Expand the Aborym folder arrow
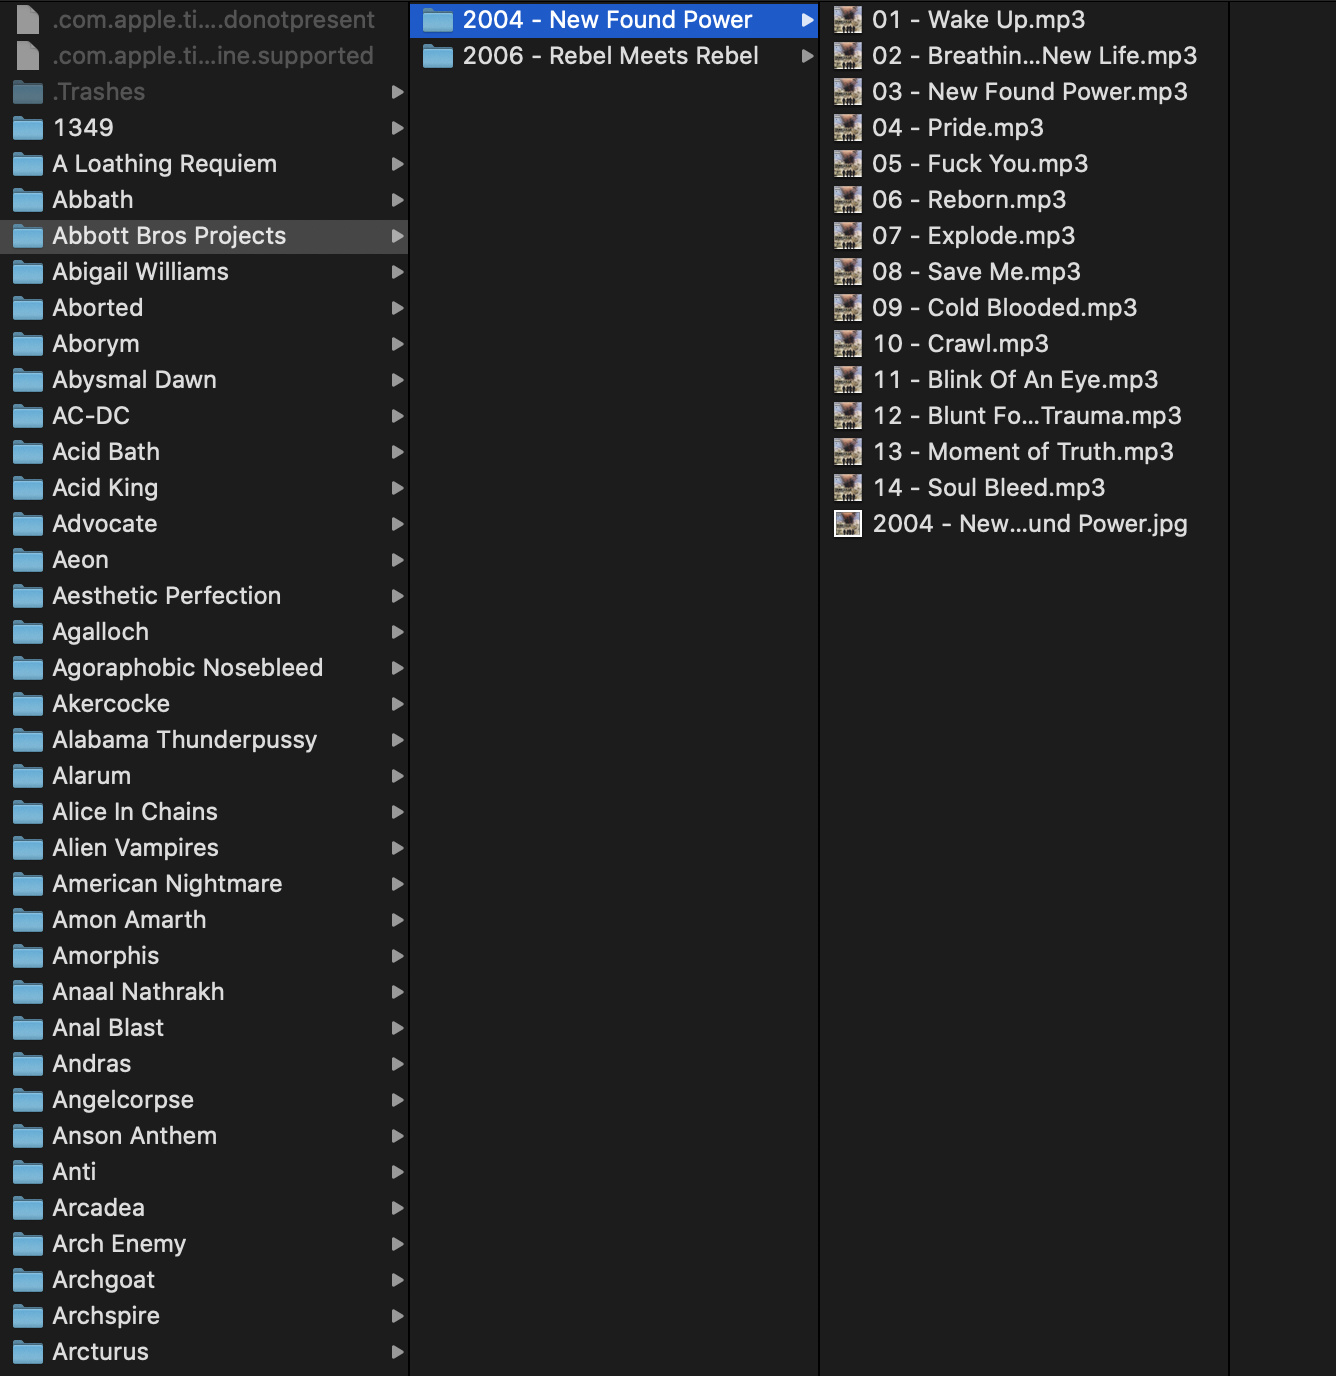Screen dimensions: 1336x1376 [x=397, y=344]
